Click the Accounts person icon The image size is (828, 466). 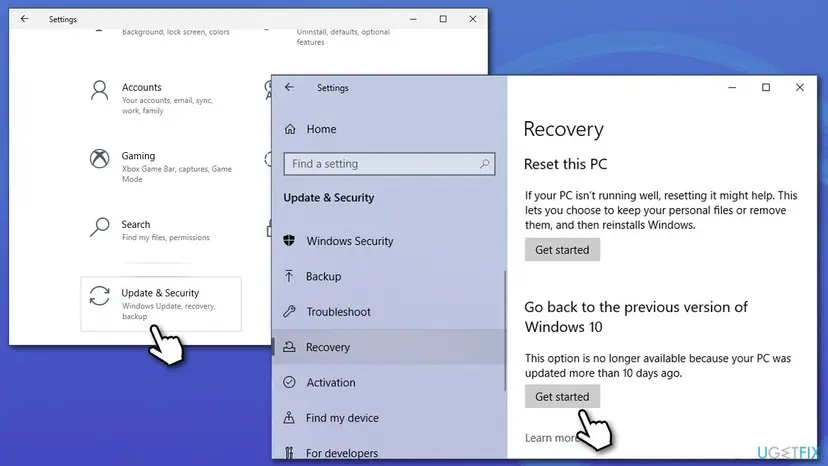[99, 91]
